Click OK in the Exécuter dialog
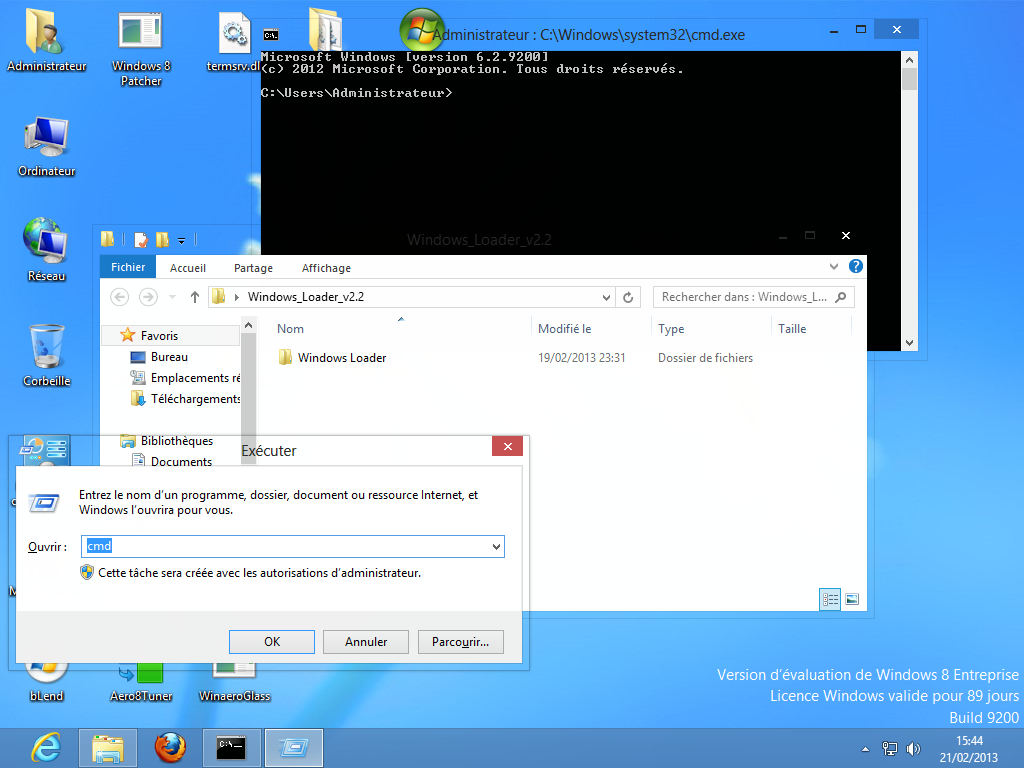Viewport: 1024px width, 768px height. coord(272,642)
